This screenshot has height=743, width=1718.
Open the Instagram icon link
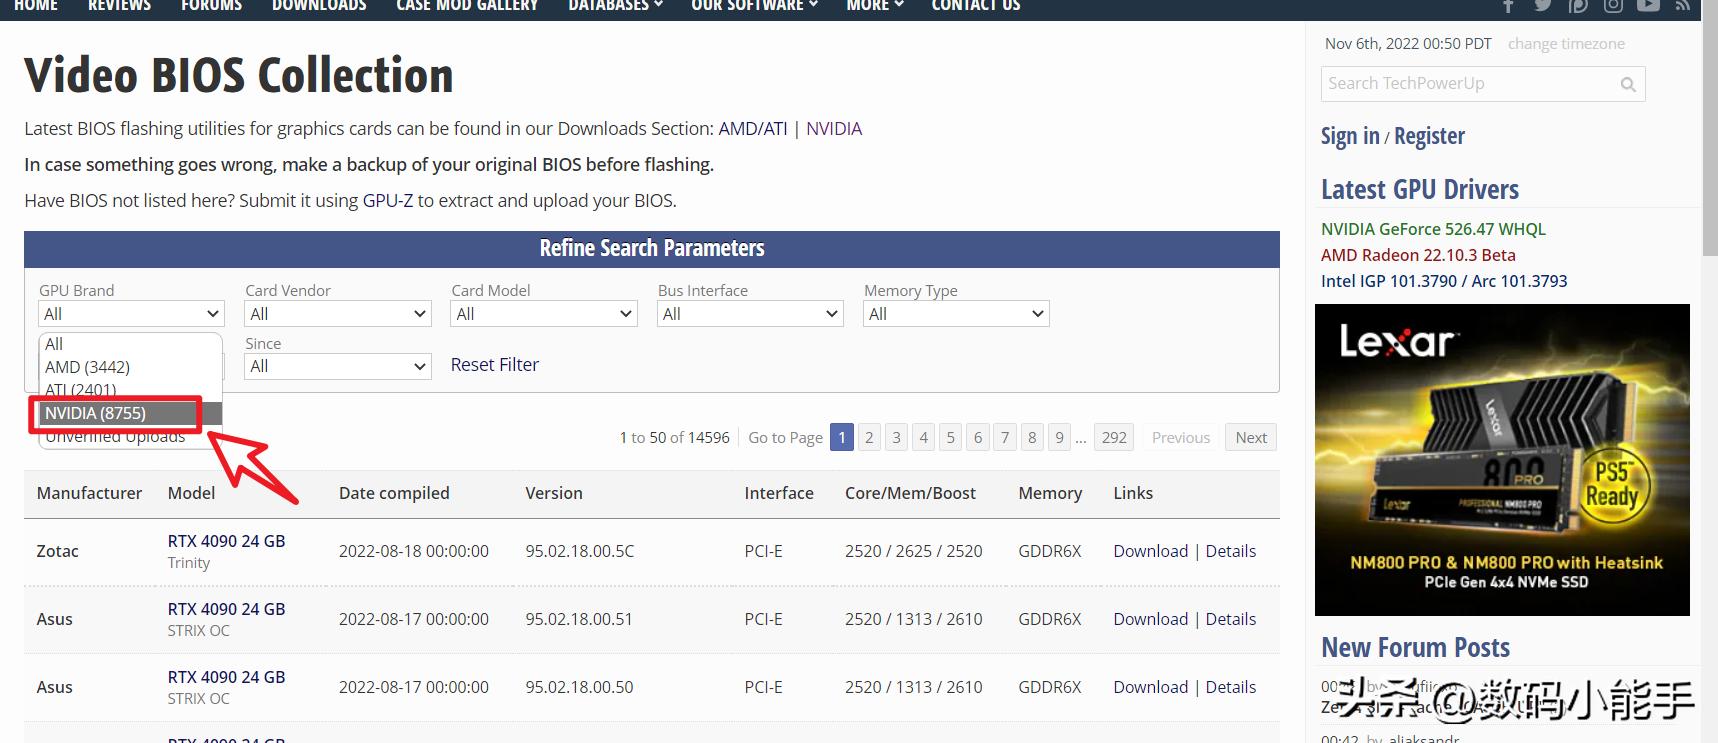(x=1613, y=6)
